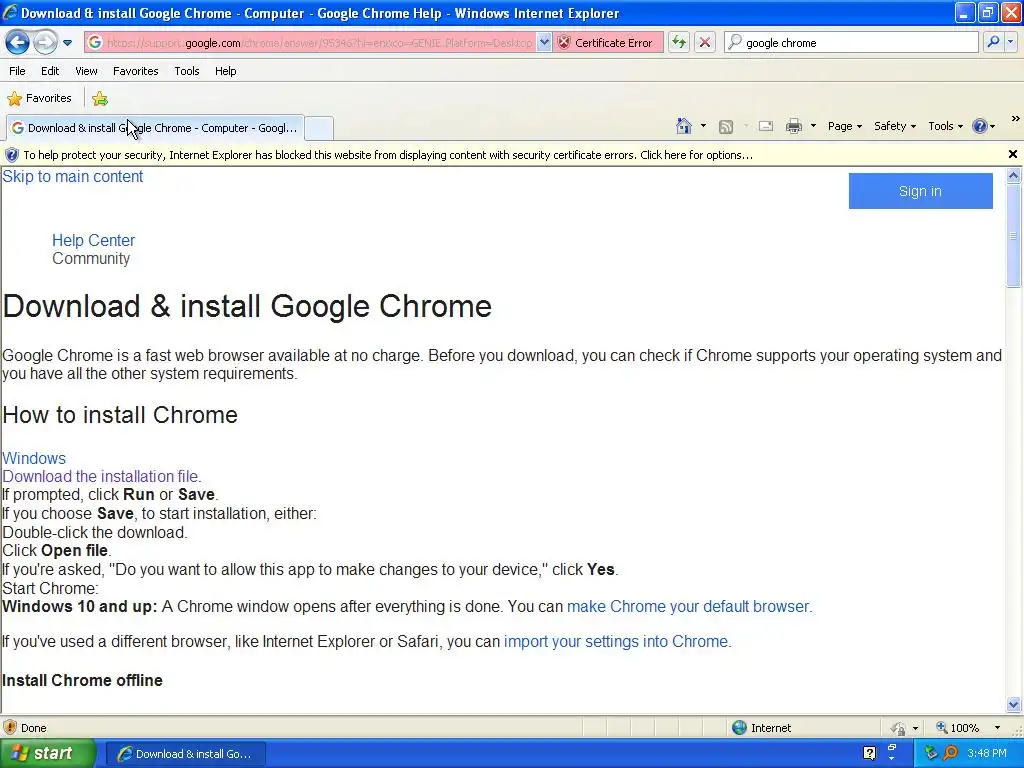Click the Download & install Google Chrome heading
1024x768 pixels.
pos(247,306)
